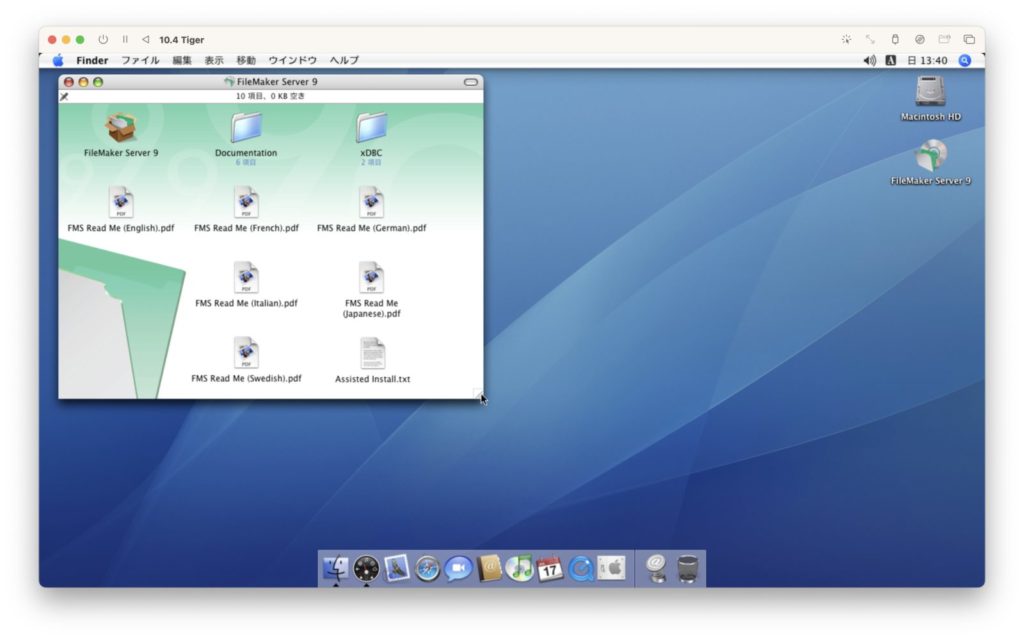Open the 編集 menu
The image size is (1024, 639).
pos(182,60)
